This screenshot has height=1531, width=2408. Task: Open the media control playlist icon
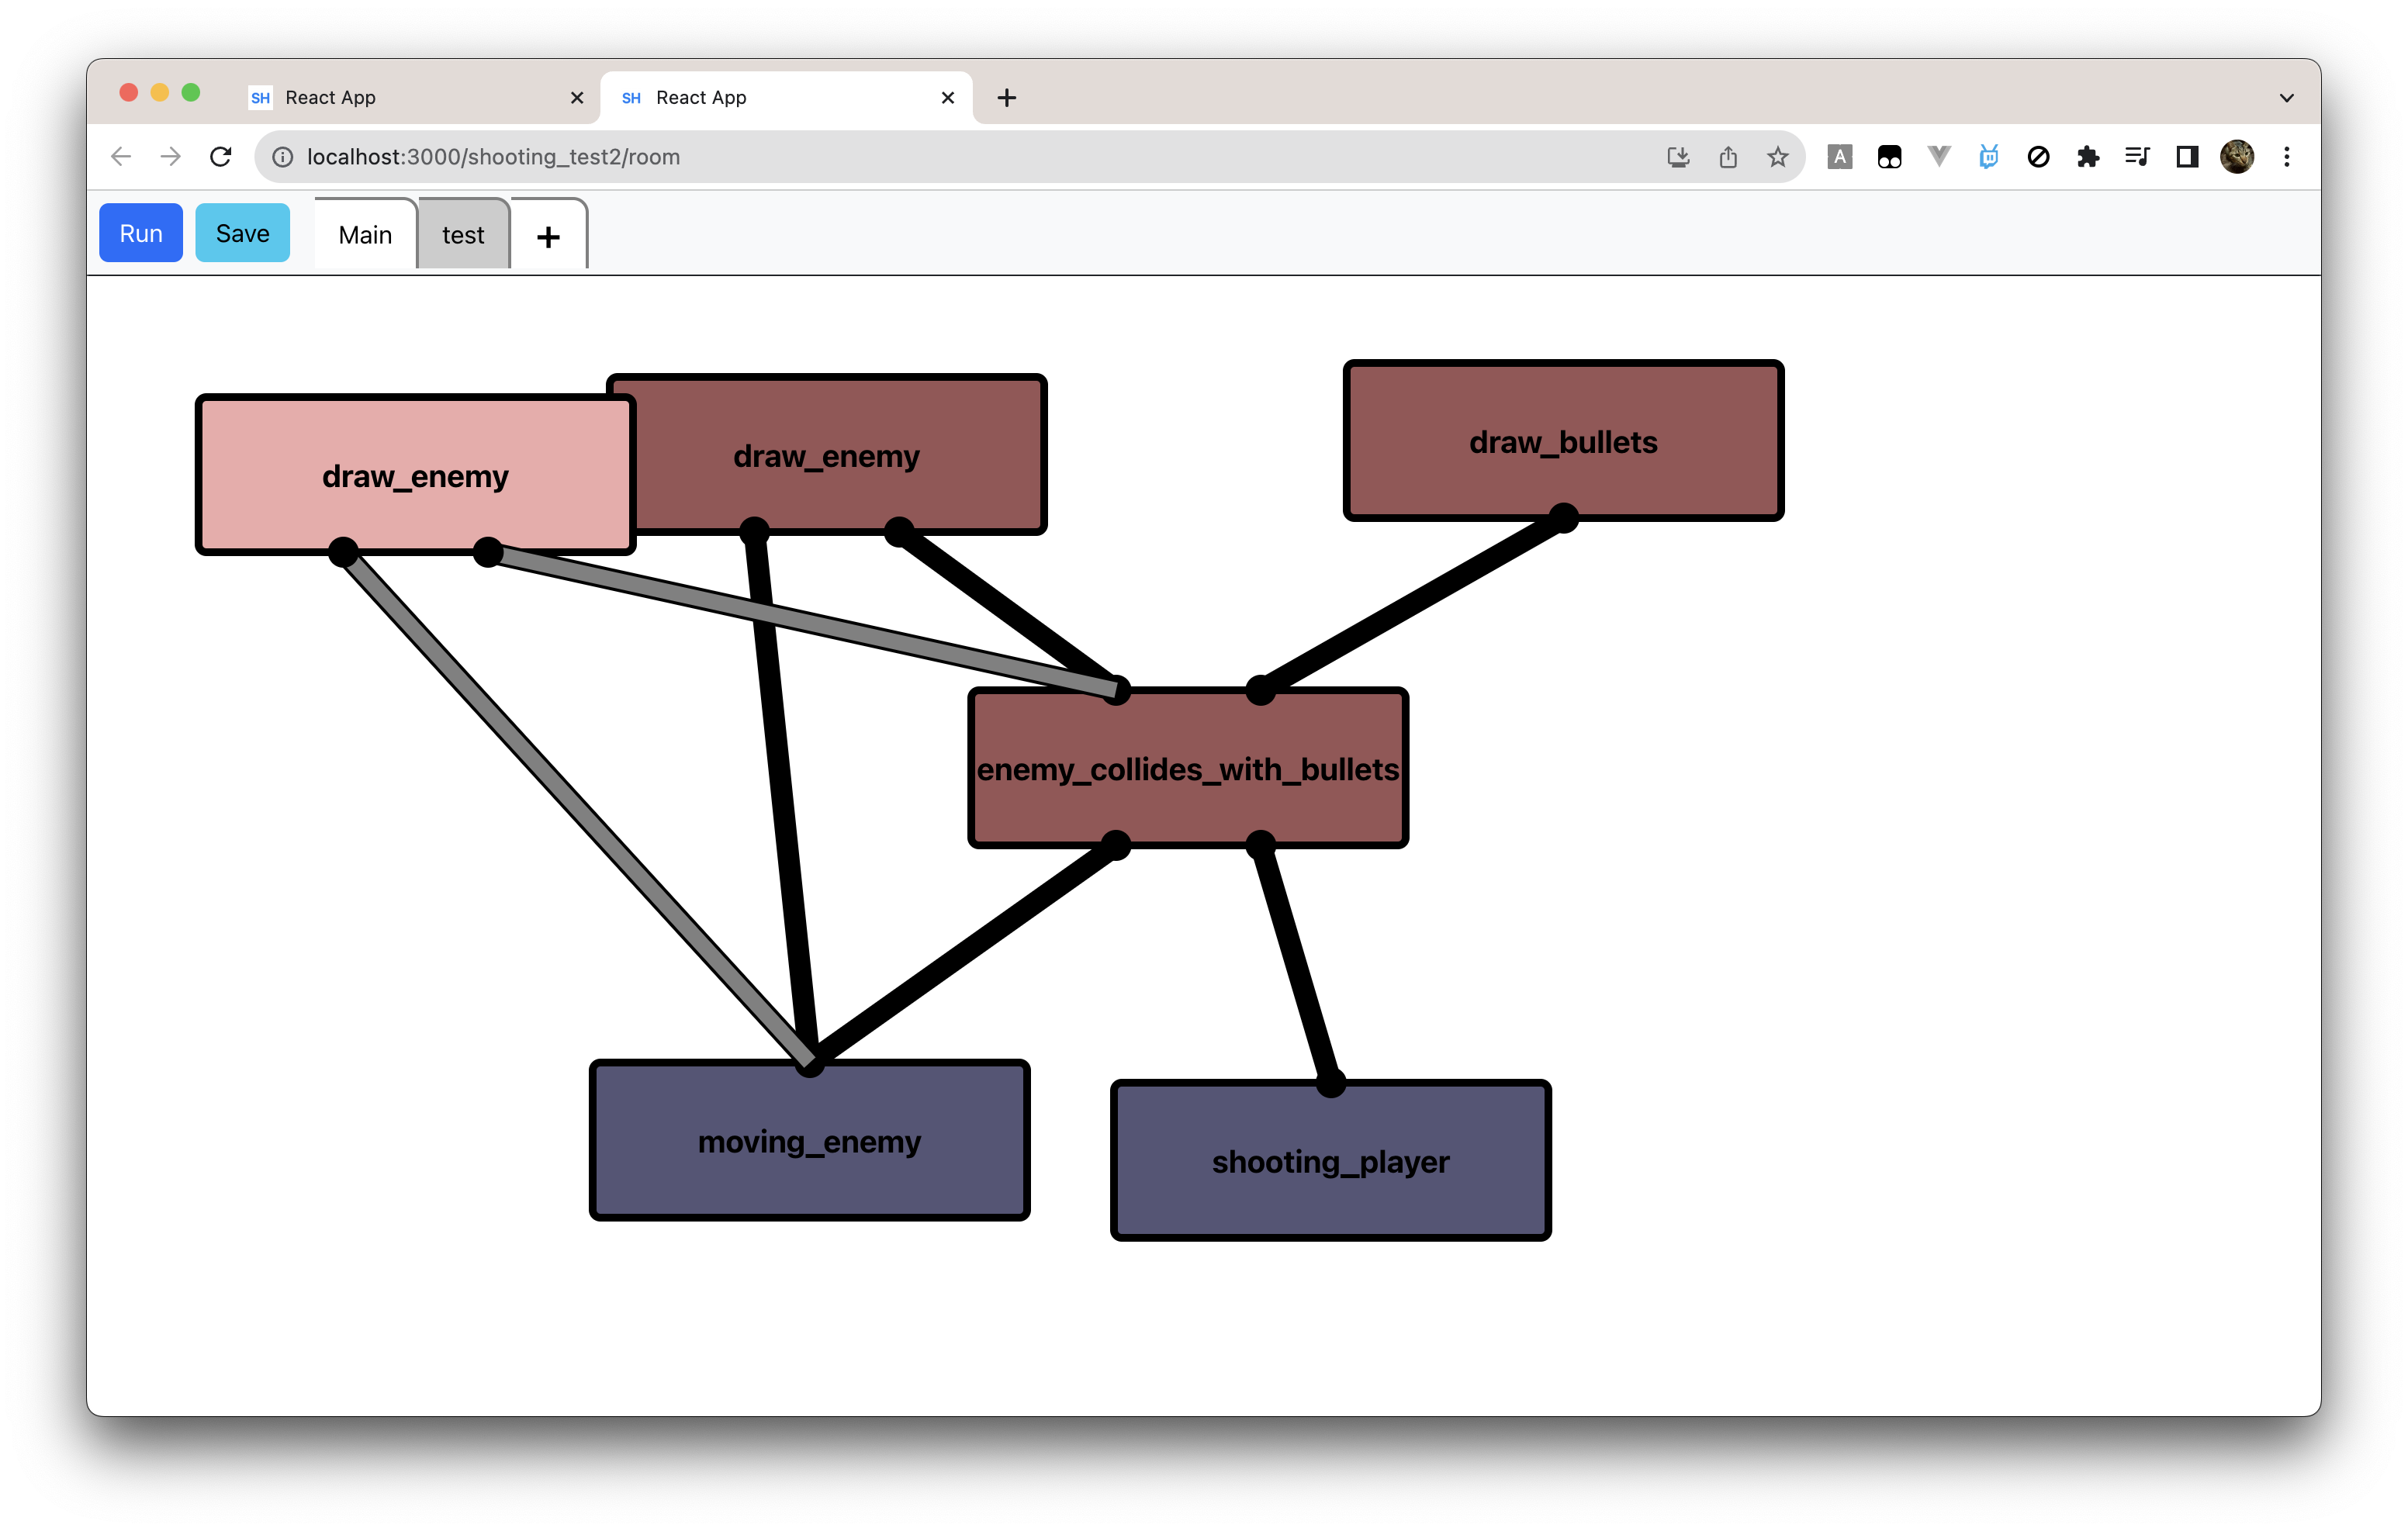click(2137, 157)
